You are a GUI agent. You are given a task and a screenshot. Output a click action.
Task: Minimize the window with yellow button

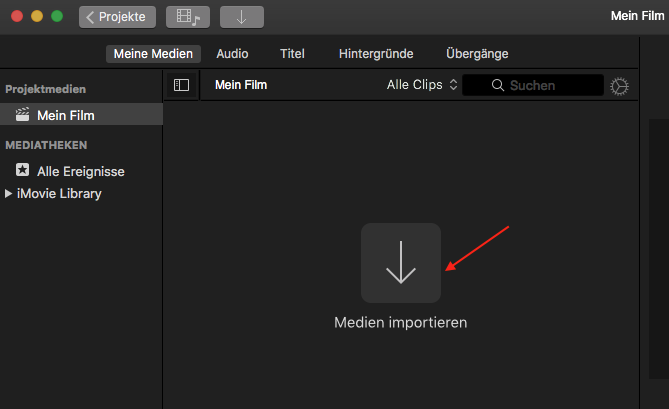tap(37, 16)
